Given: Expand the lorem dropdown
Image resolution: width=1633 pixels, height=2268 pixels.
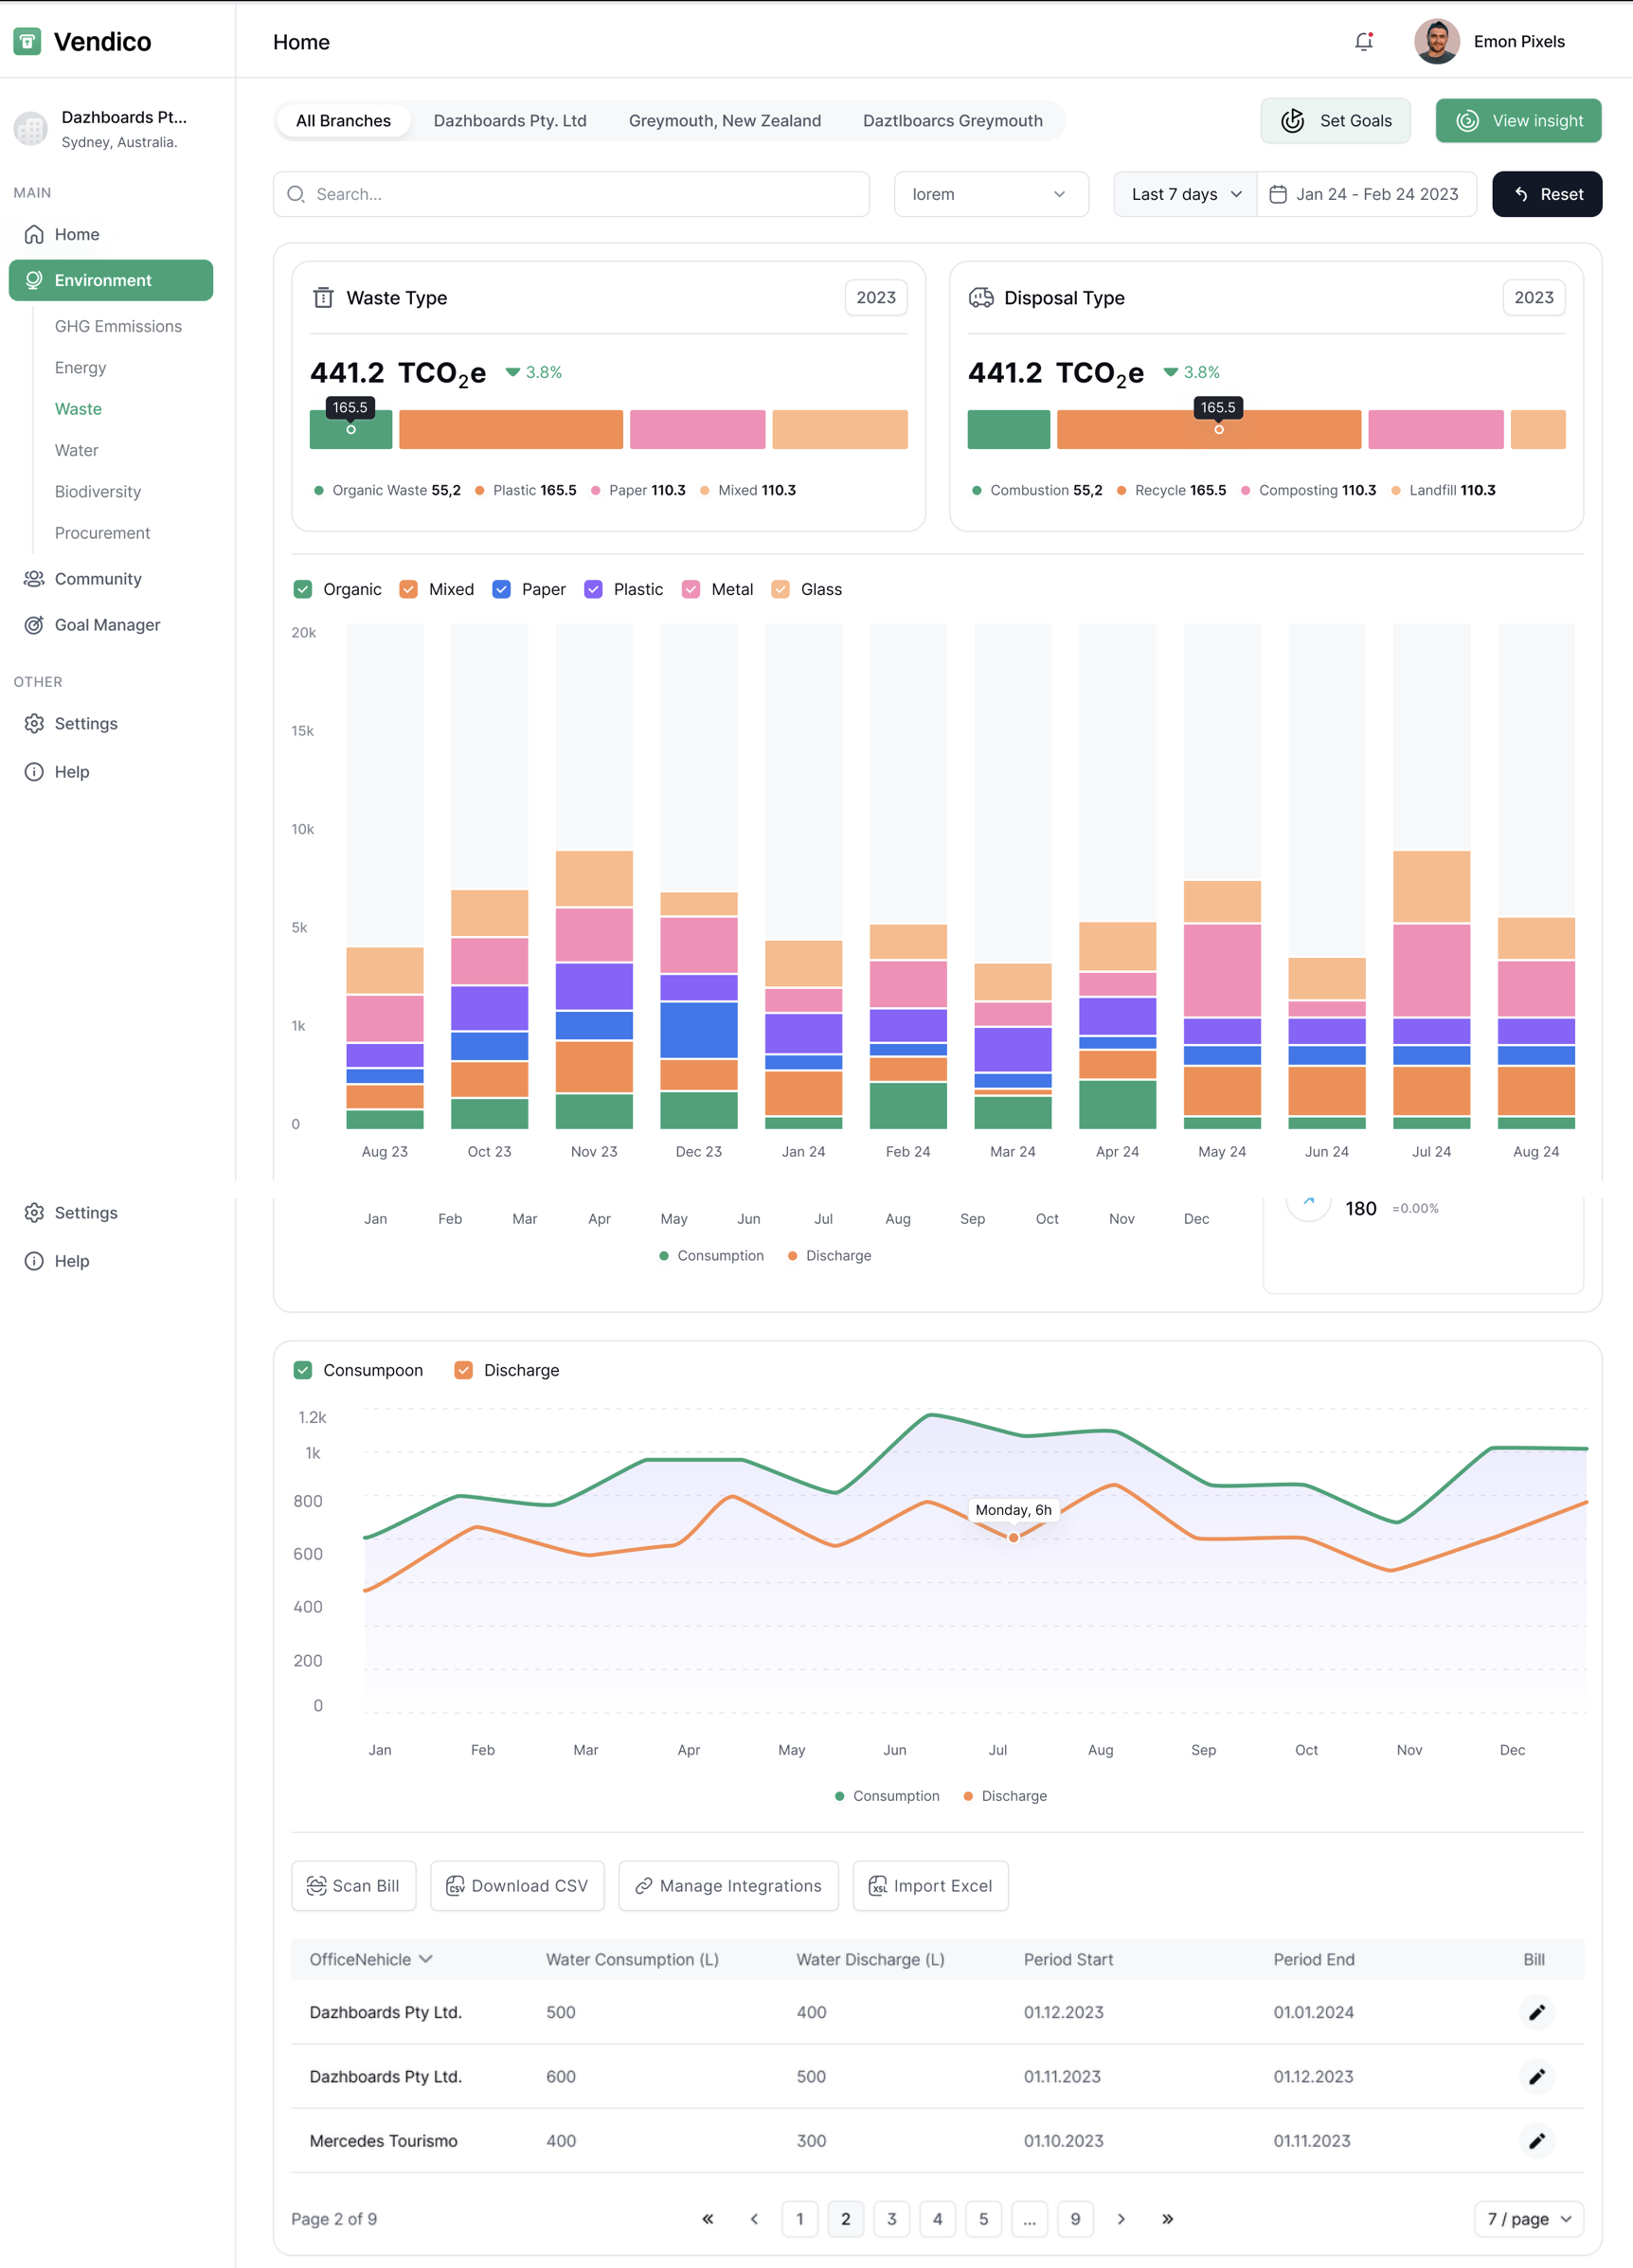Looking at the screenshot, I should 990,194.
